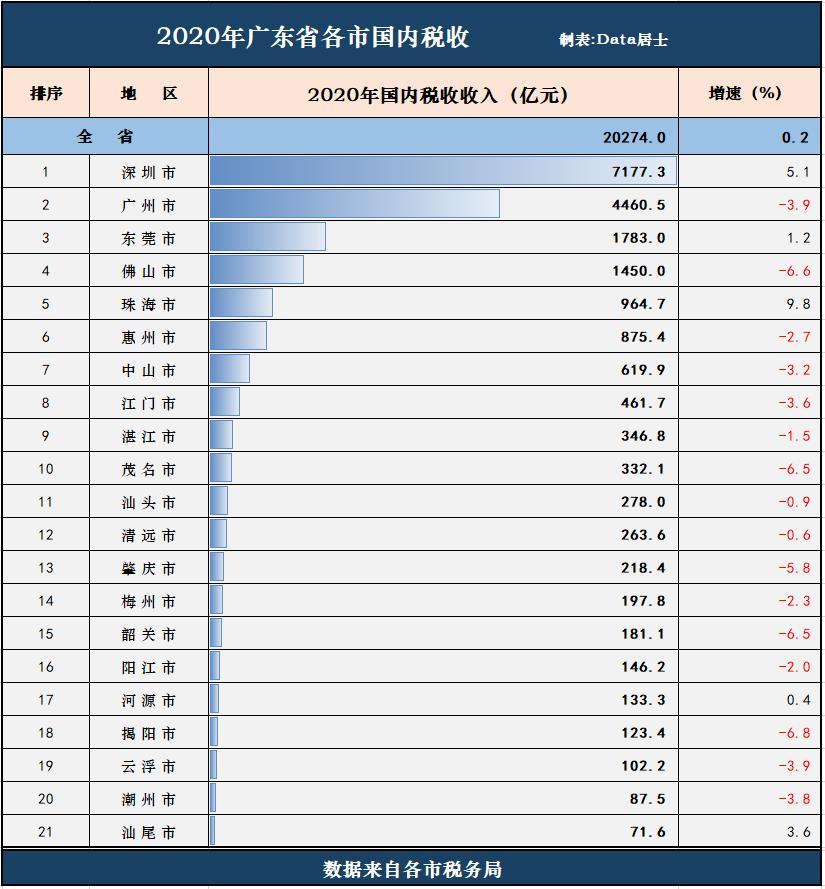Click the city name 梅州市
This screenshot has height=889, width=825.
pos(149,601)
